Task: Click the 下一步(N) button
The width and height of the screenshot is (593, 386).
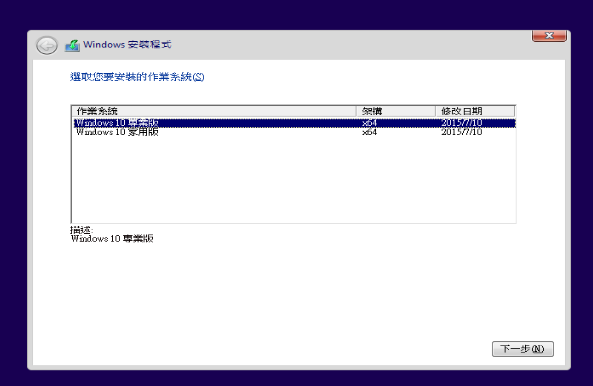Action: point(523,349)
